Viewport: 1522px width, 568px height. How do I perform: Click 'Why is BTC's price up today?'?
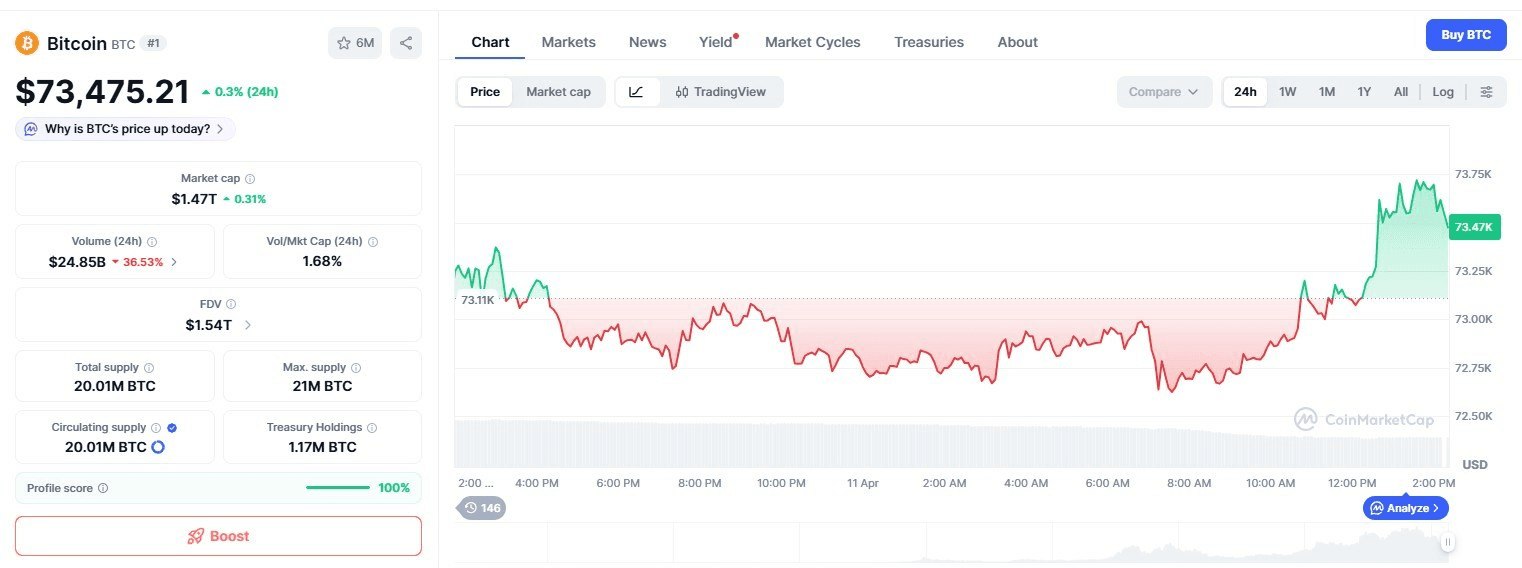click(127, 129)
